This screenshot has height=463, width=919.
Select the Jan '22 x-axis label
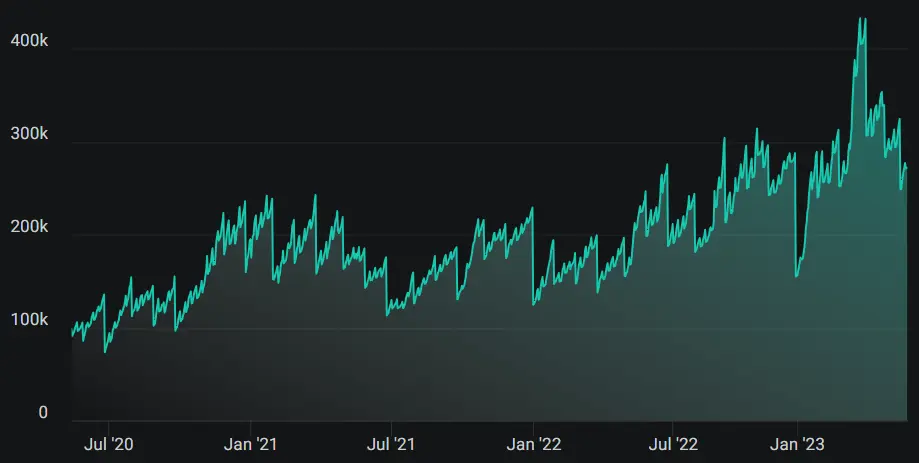click(534, 444)
